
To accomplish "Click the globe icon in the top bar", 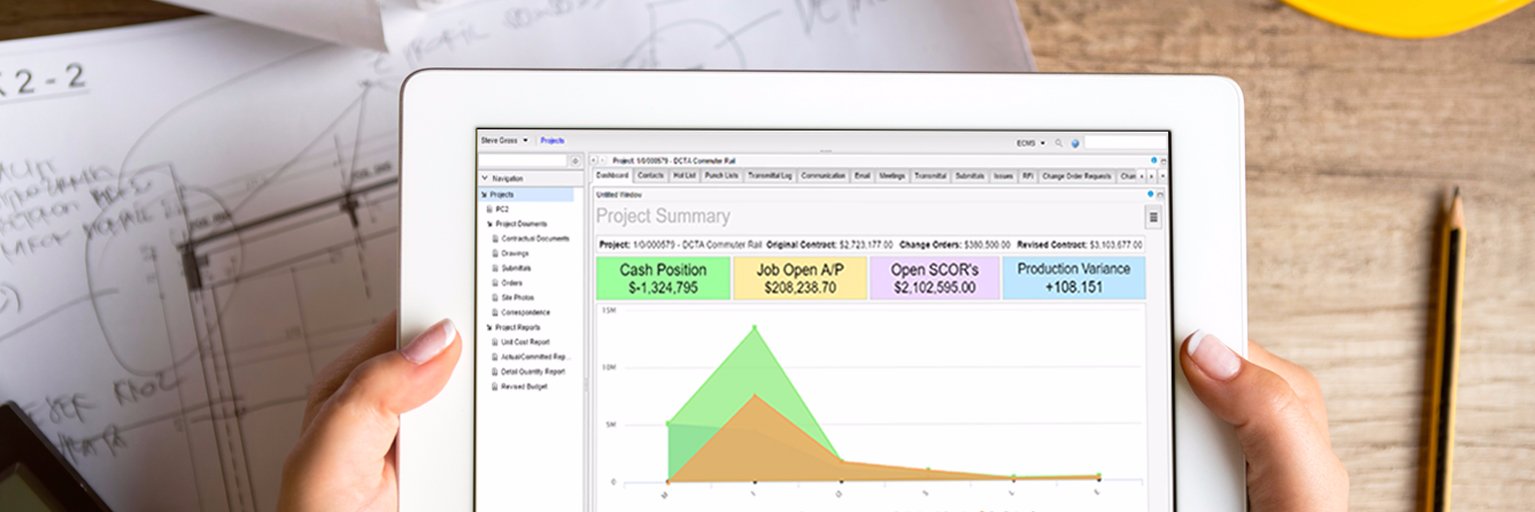I will (1075, 143).
